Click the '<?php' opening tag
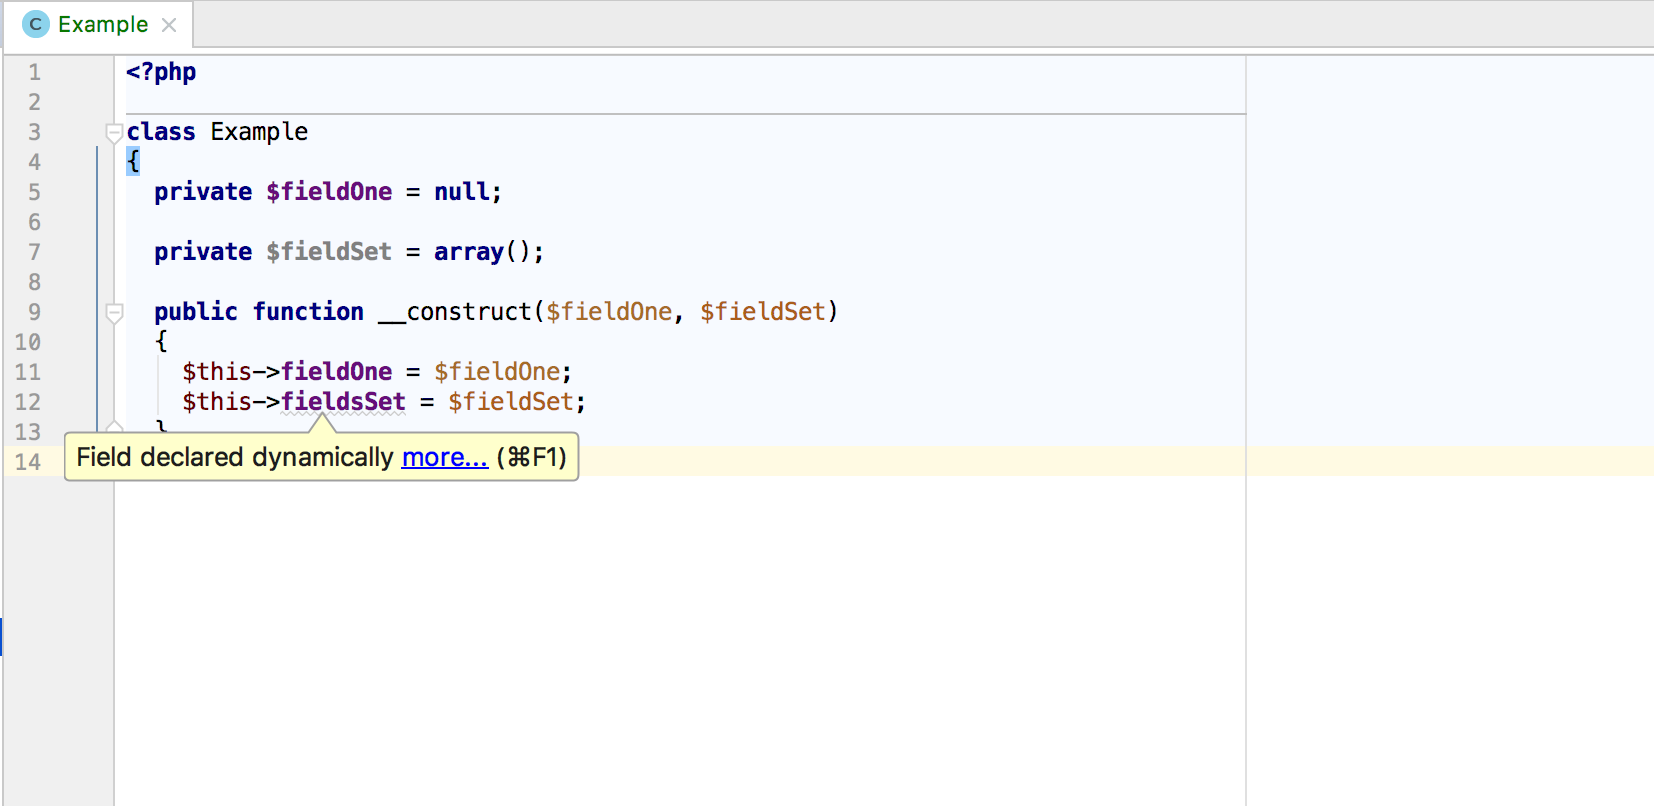 (161, 72)
